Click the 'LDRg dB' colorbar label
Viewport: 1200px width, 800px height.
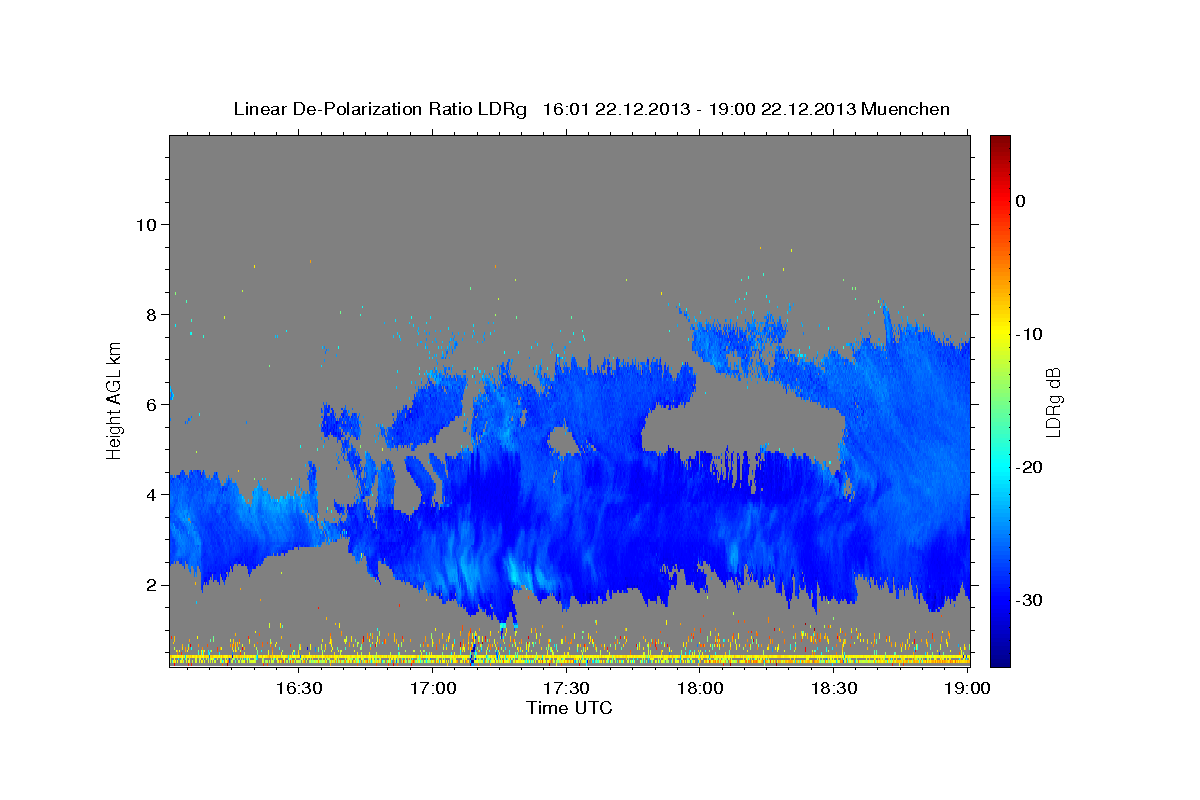coord(1053,402)
